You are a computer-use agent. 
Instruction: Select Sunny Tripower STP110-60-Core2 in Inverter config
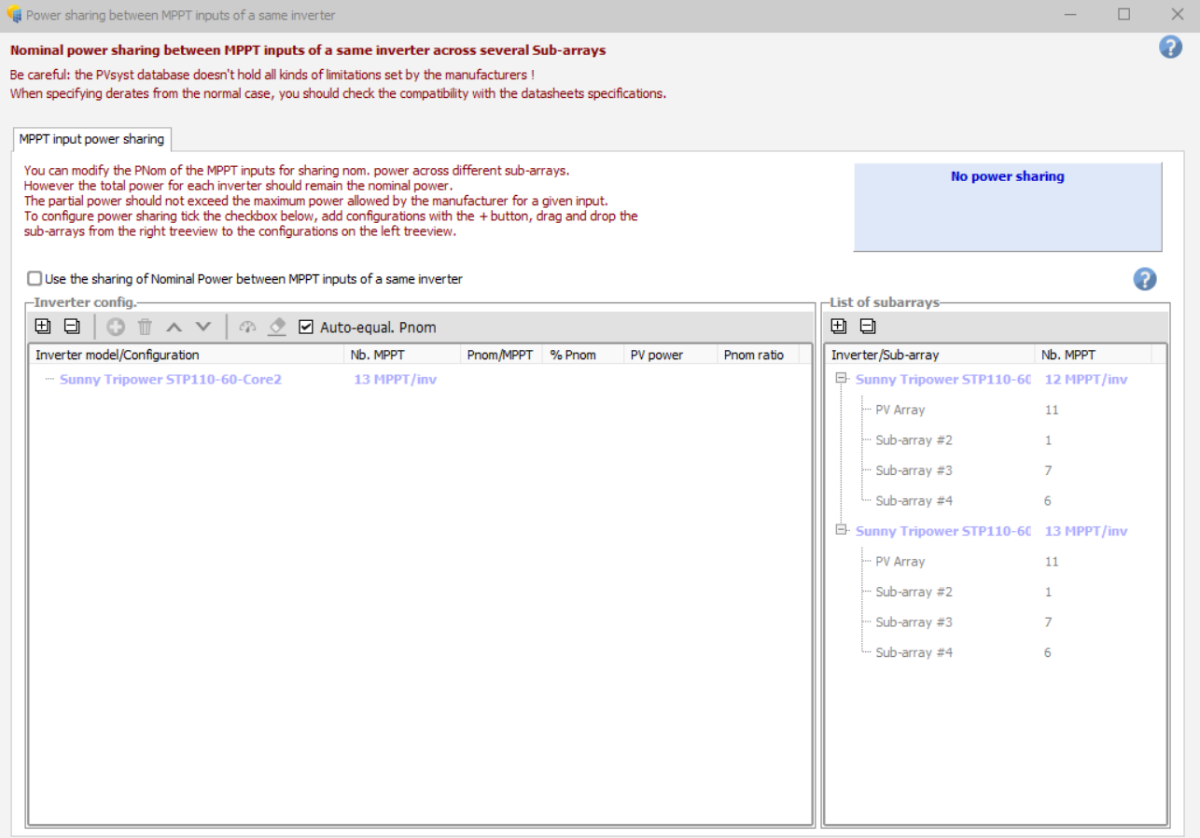170,380
